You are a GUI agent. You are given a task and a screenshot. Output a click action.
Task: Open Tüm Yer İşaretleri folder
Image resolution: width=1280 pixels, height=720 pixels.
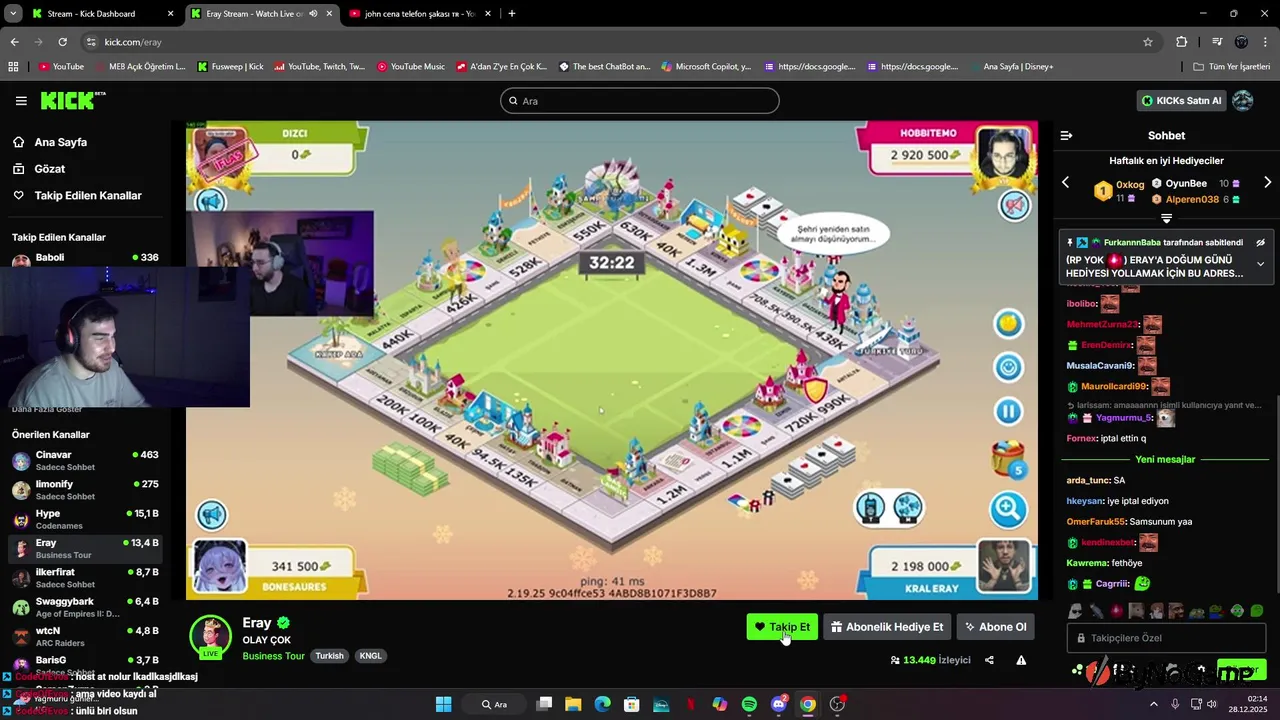(1231, 67)
